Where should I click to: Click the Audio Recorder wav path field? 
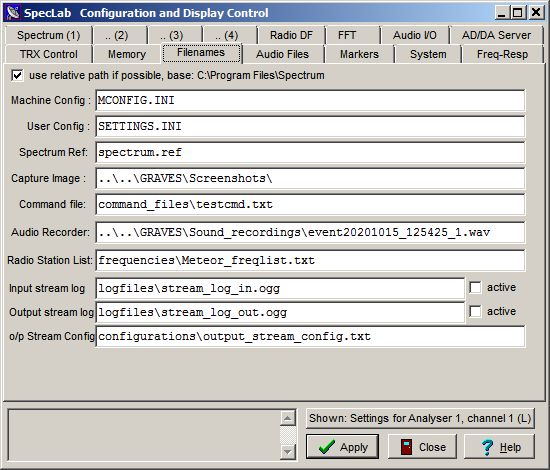point(310,232)
